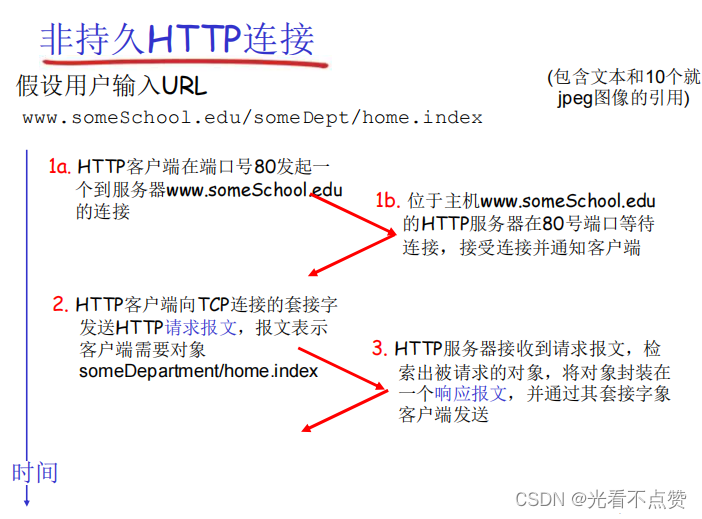
Task: Click the line jpeg图像的引用)
Action: click(623, 98)
